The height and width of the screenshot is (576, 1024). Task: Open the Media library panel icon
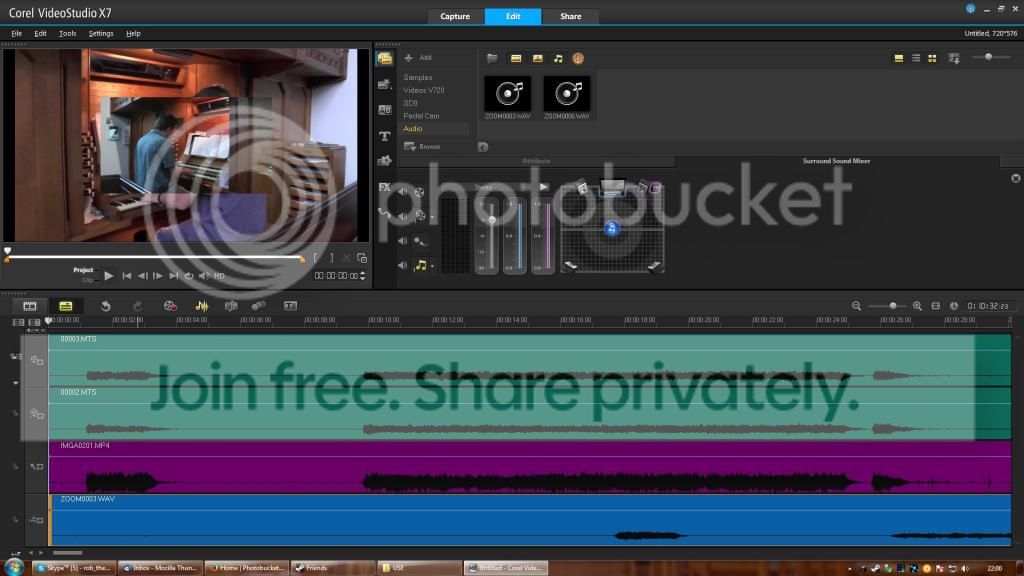coord(385,59)
